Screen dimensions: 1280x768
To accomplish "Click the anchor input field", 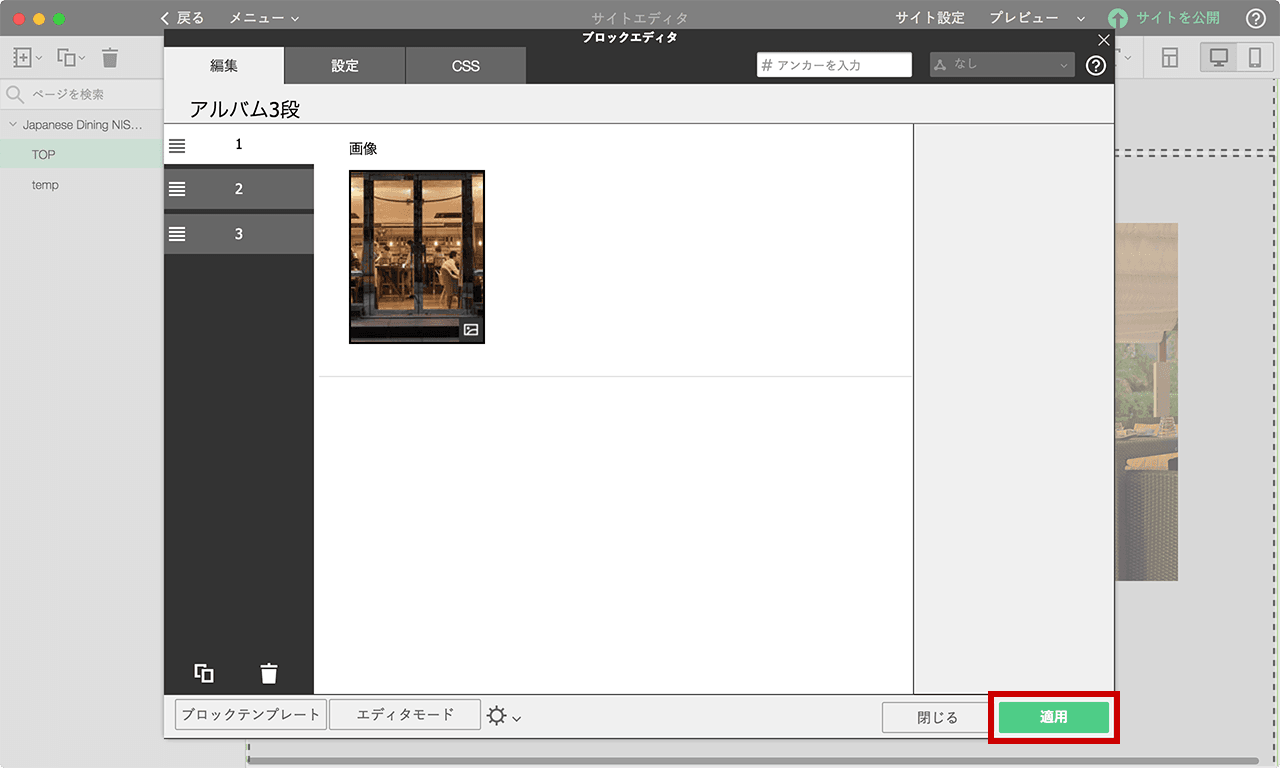I will coord(834,65).
